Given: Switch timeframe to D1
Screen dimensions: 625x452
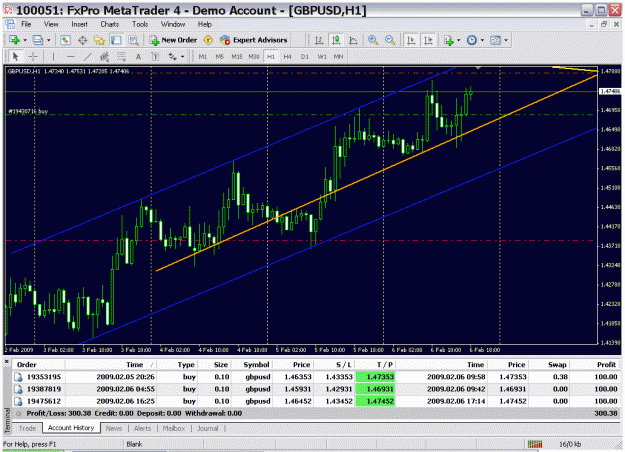Looking at the screenshot, I should click(305, 57).
